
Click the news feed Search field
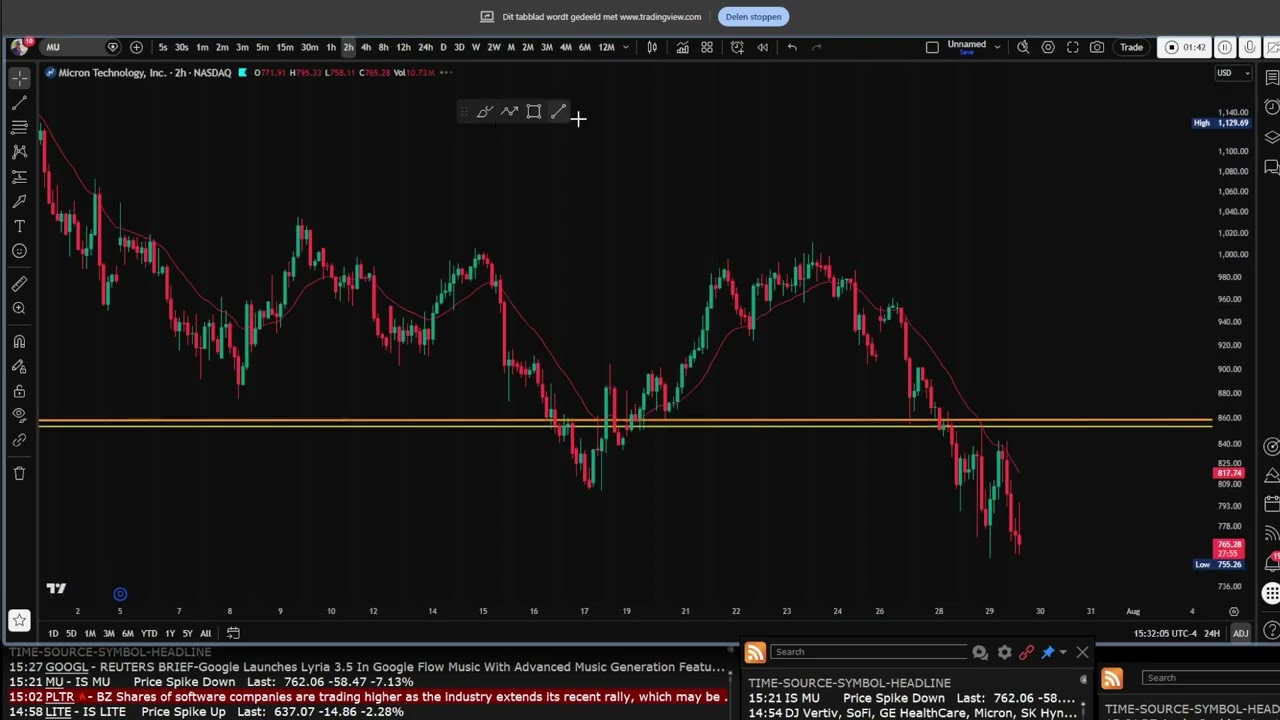click(868, 652)
